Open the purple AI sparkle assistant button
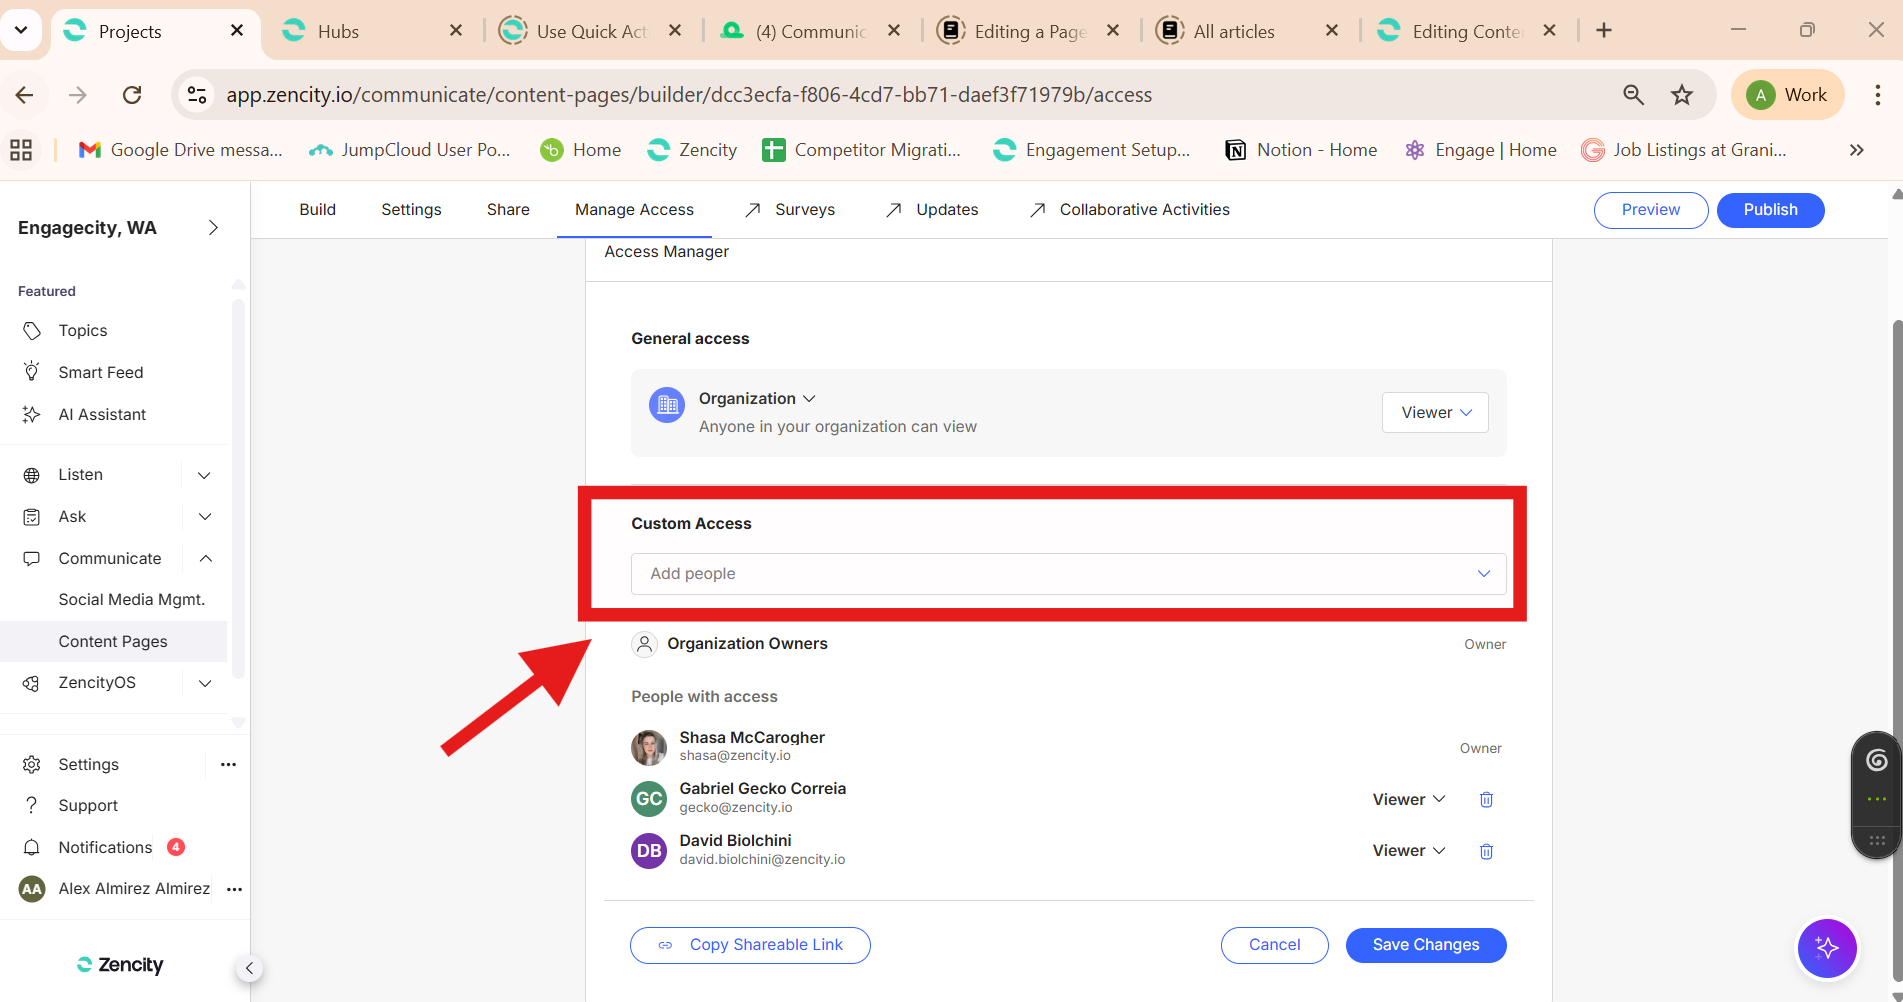 tap(1826, 948)
